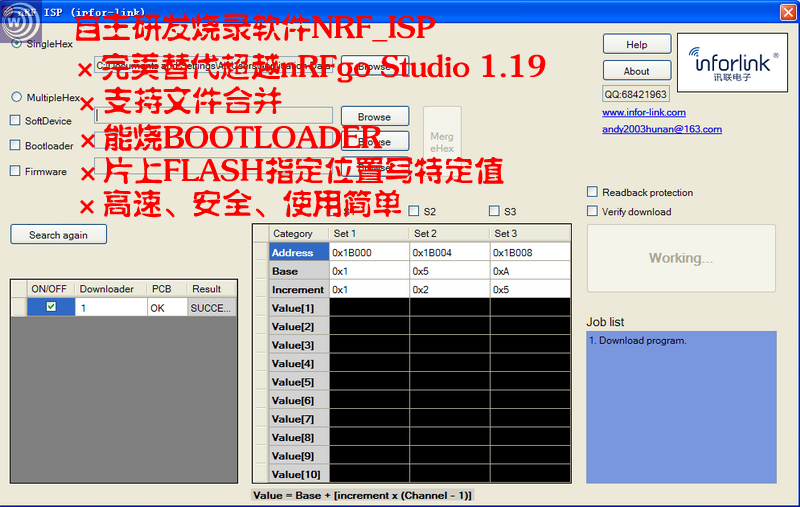Enable the SoftDevice checkbox
Image resolution: width=800 pixels, height=507 pixels.
(x=15, y=120)
